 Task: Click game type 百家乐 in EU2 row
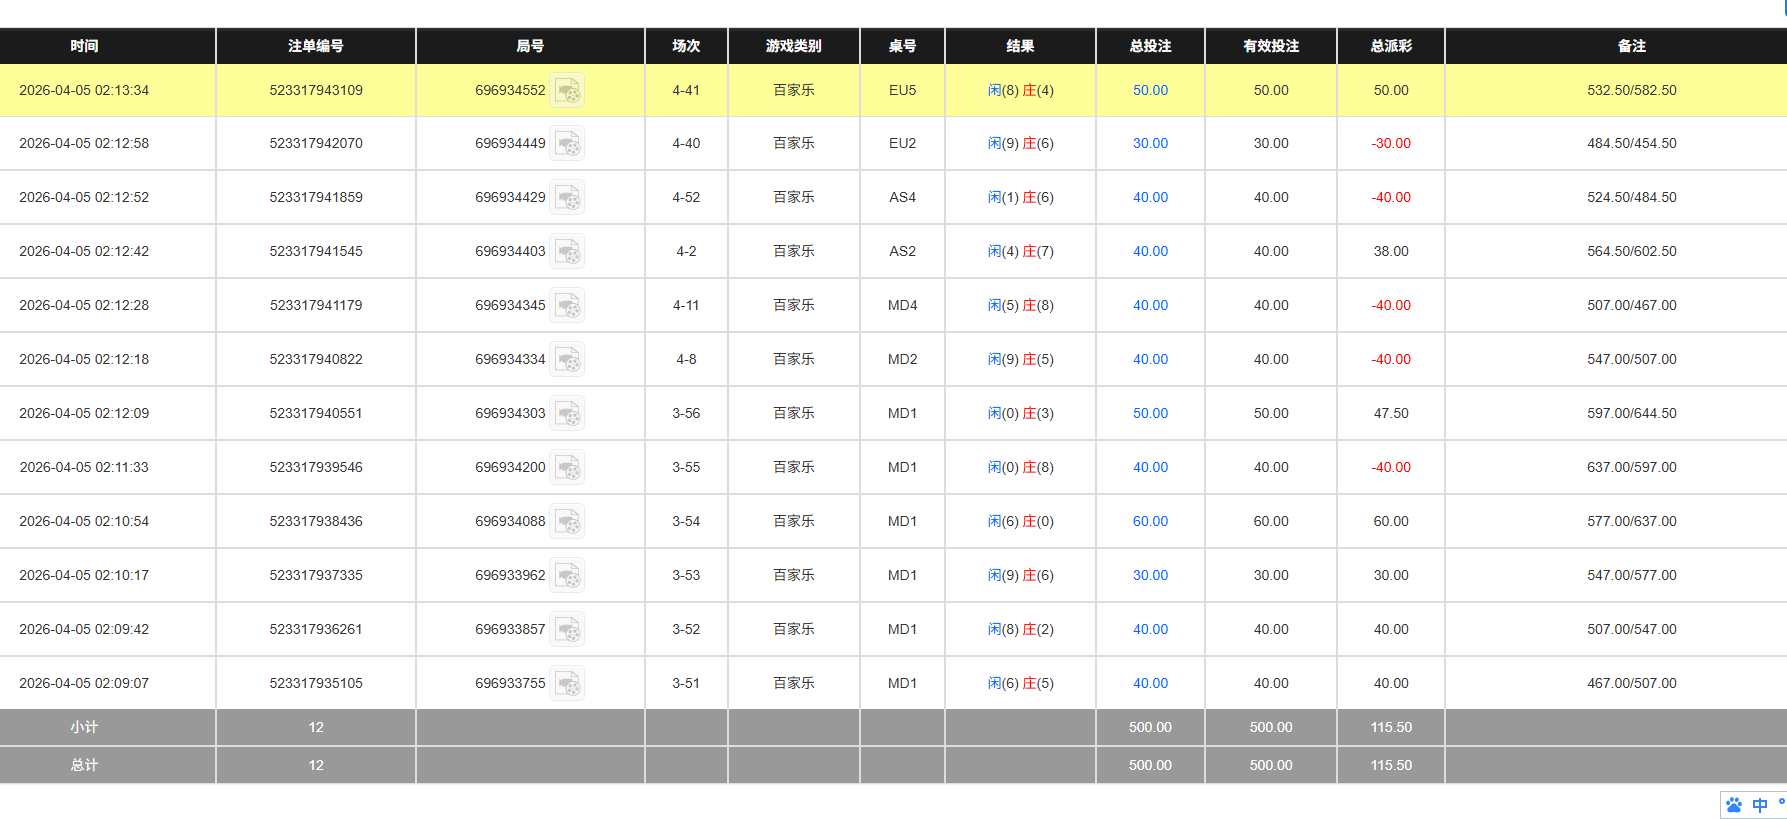[x=794, y=143]
